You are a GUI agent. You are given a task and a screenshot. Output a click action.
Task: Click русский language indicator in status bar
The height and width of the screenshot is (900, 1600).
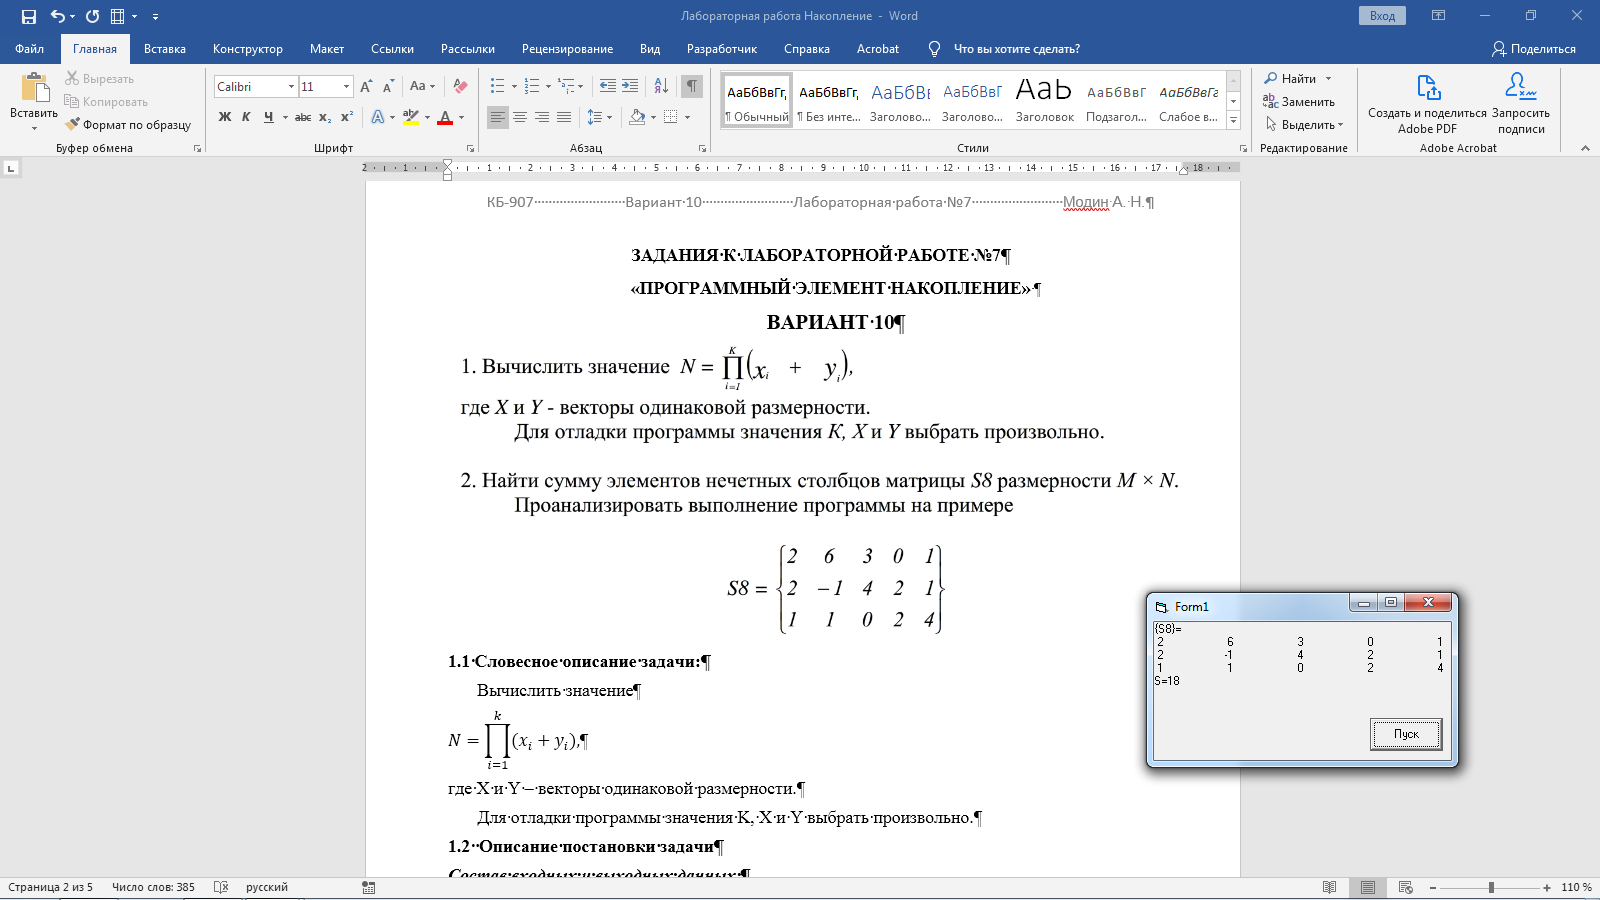267,887
